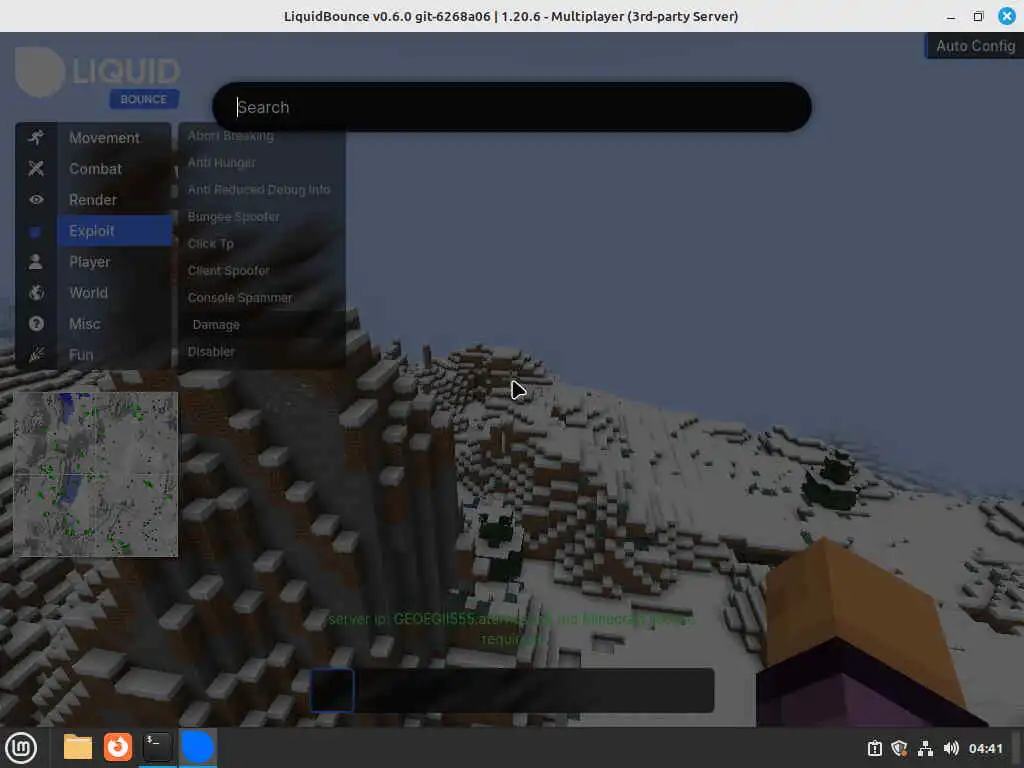Enable the Click Tp module
This screenshot has width=1024, height=768.
click(262, 244)
